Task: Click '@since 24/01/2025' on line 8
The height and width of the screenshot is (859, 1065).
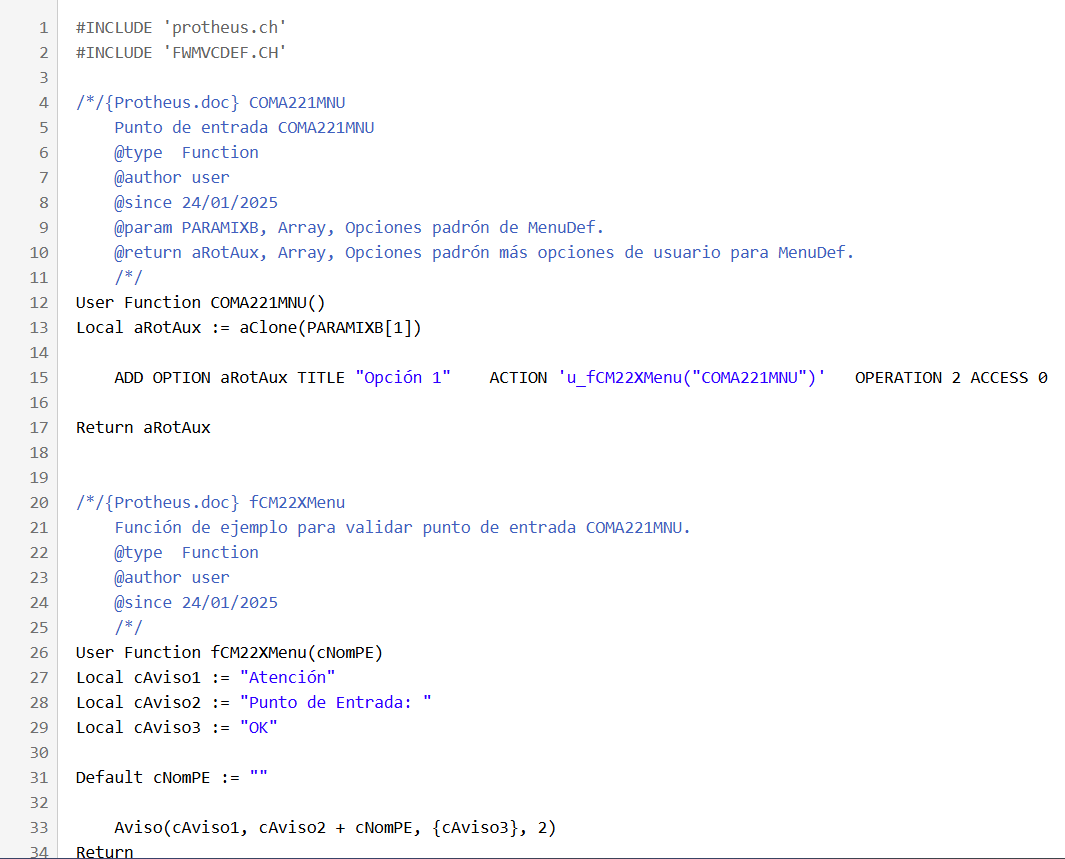Action: click(x=196, y=202)
